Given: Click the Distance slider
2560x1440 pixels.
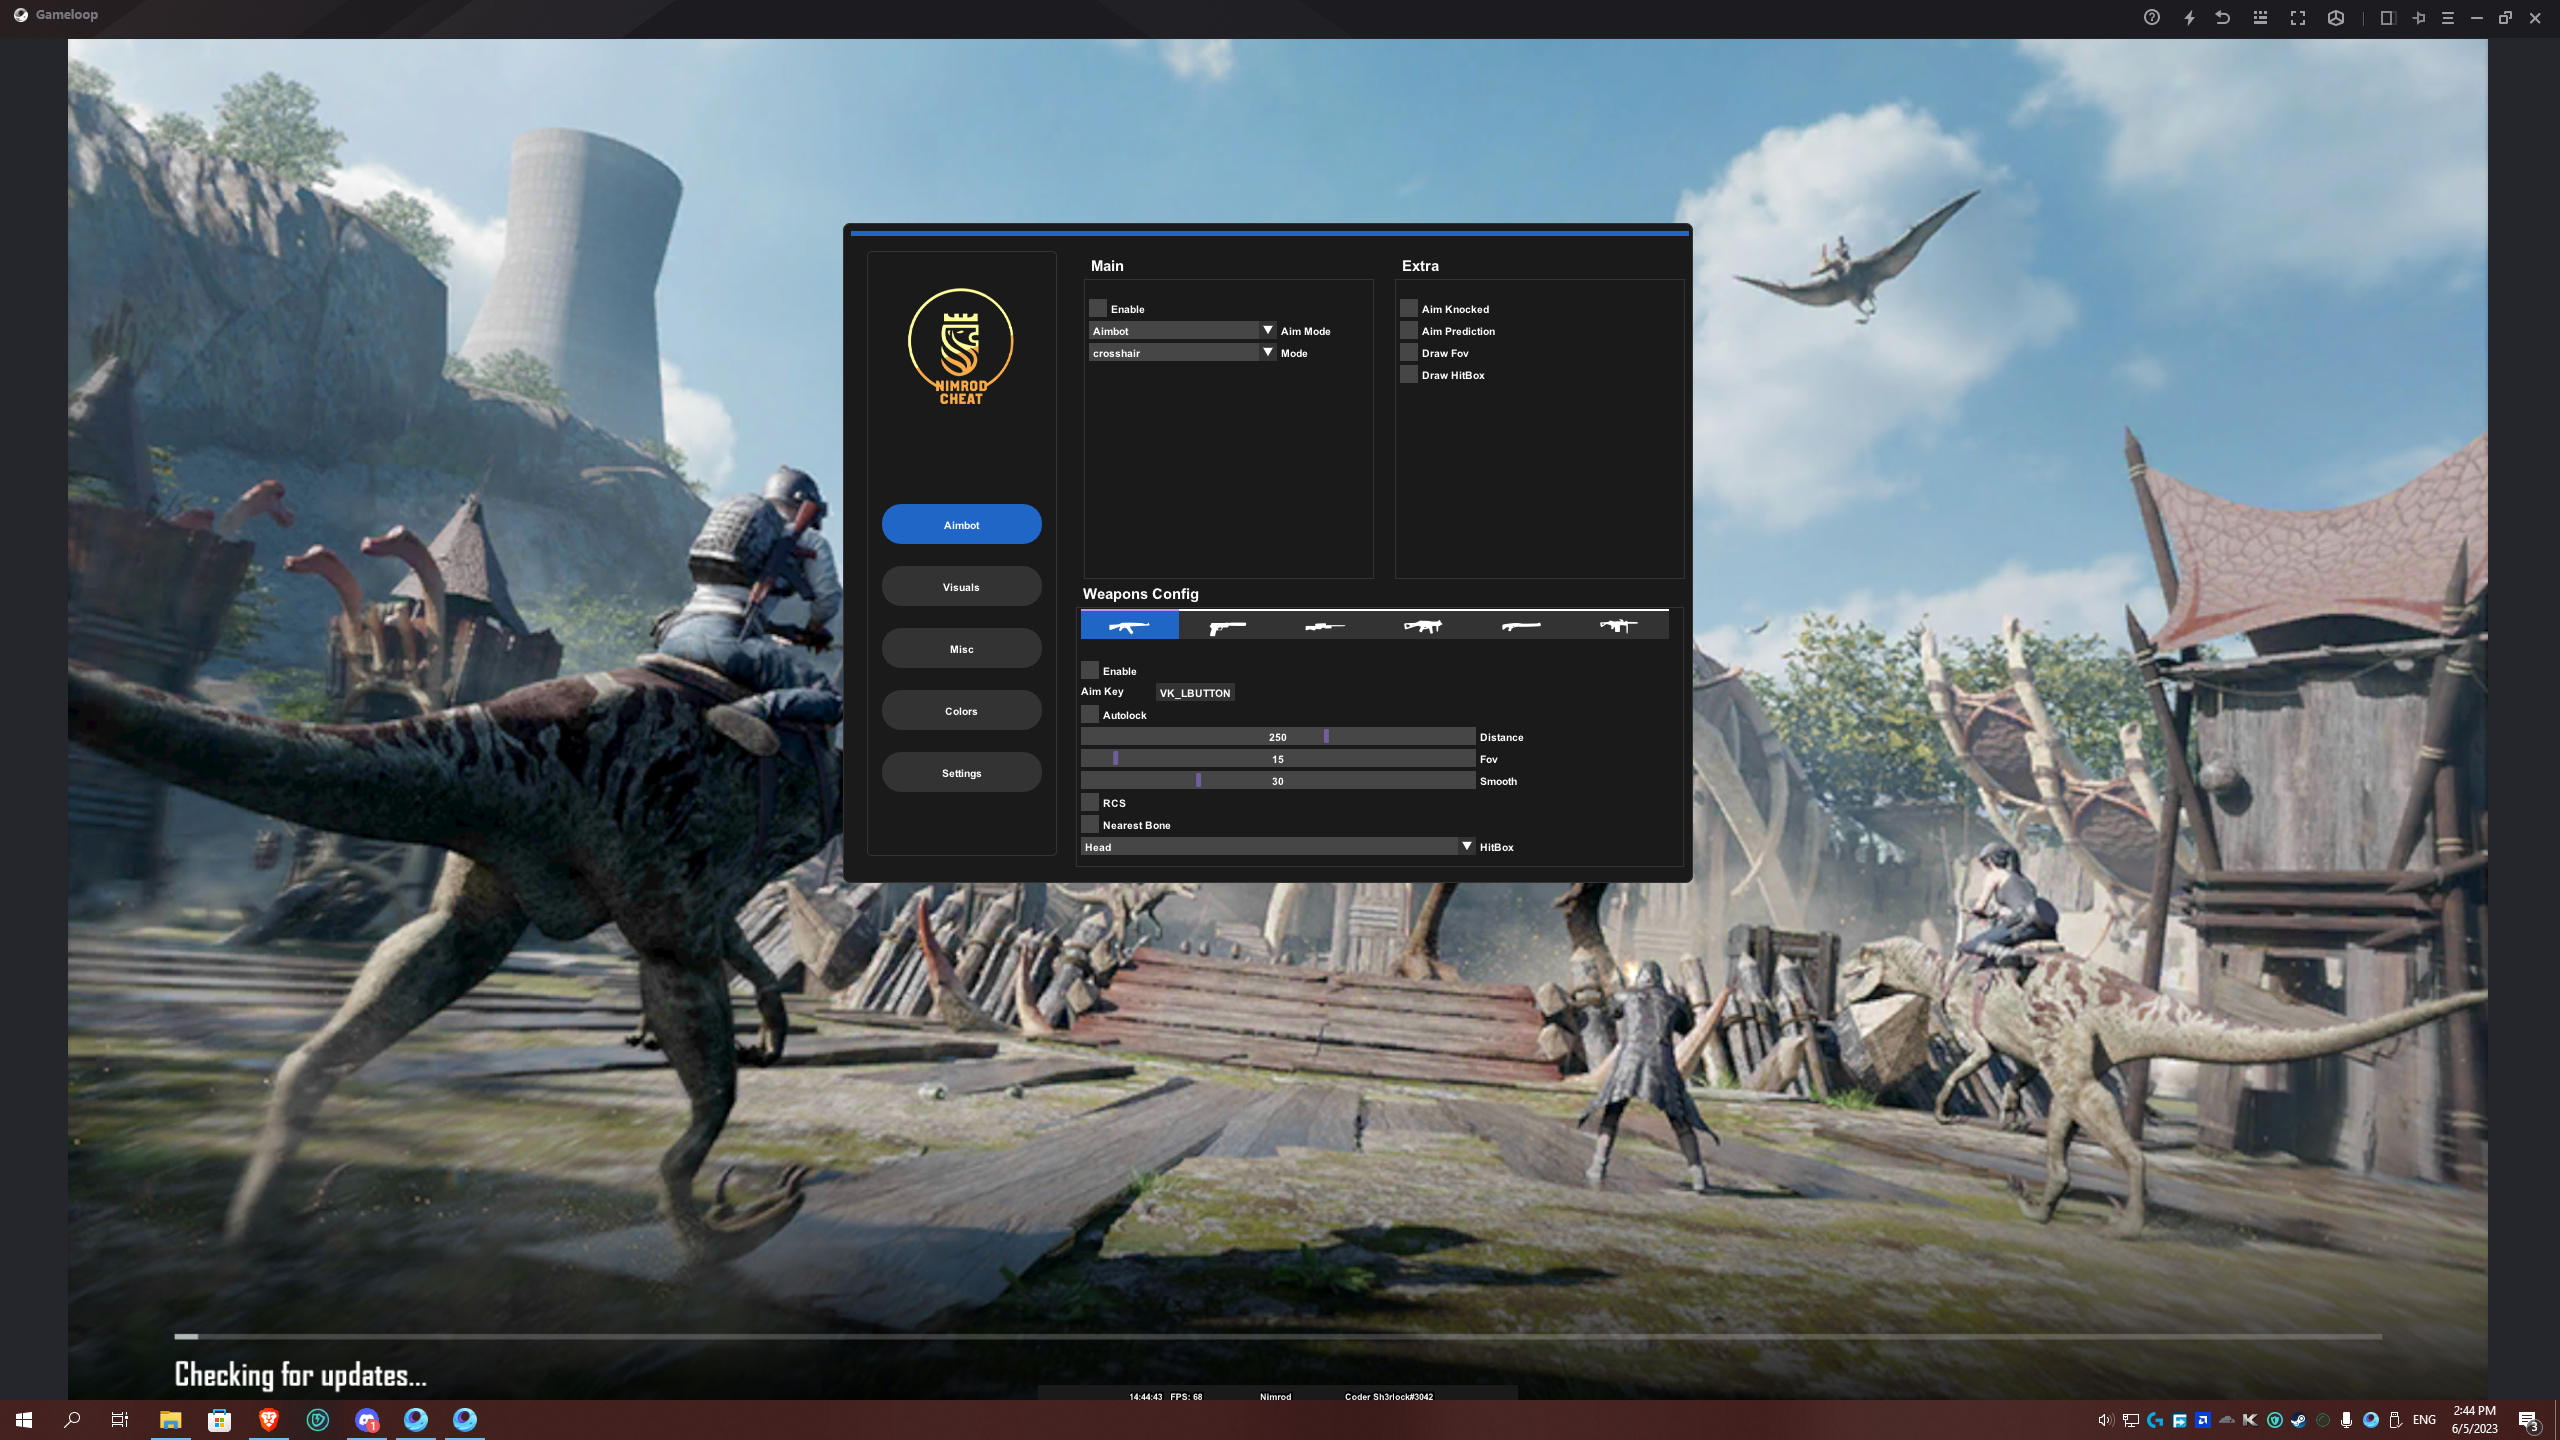Looking at the screenshot, I should (1278, 736).
